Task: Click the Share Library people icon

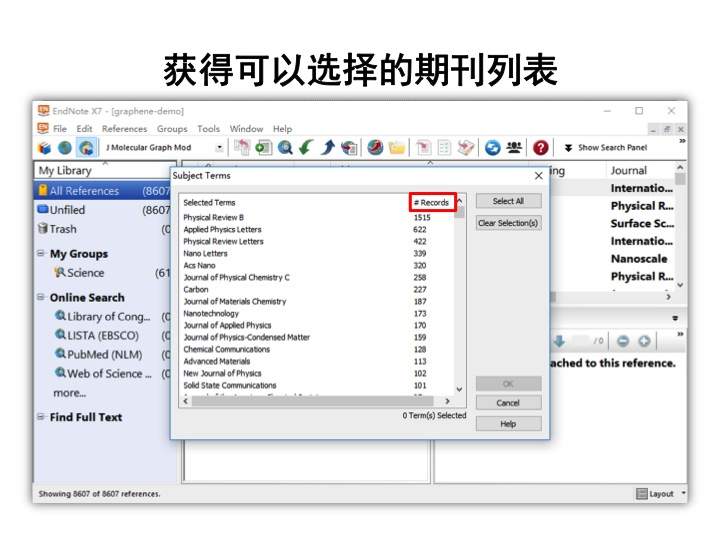Action: point(514,147)
